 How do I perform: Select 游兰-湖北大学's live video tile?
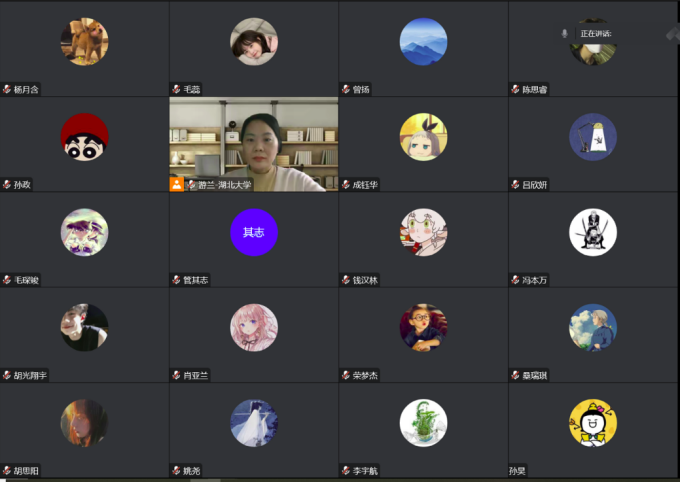(x=254, y=144)
